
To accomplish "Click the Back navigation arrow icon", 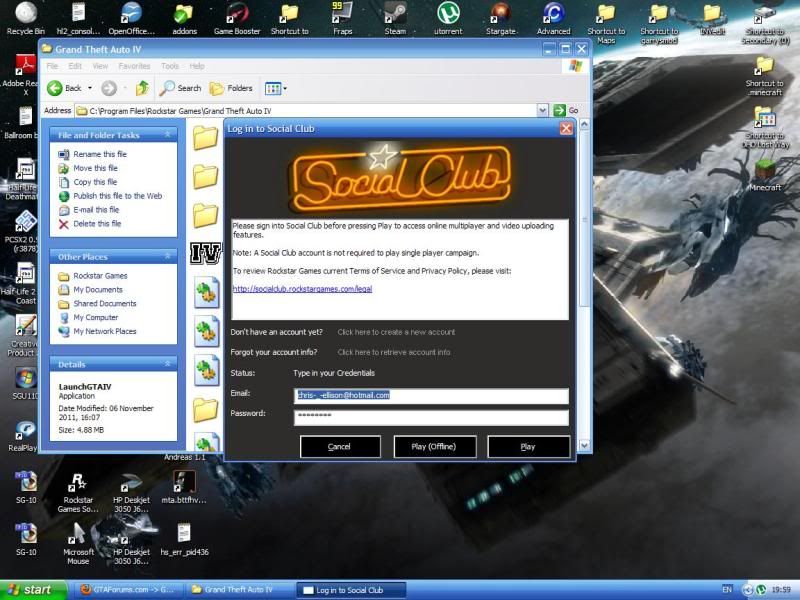I will coord(56,87).
